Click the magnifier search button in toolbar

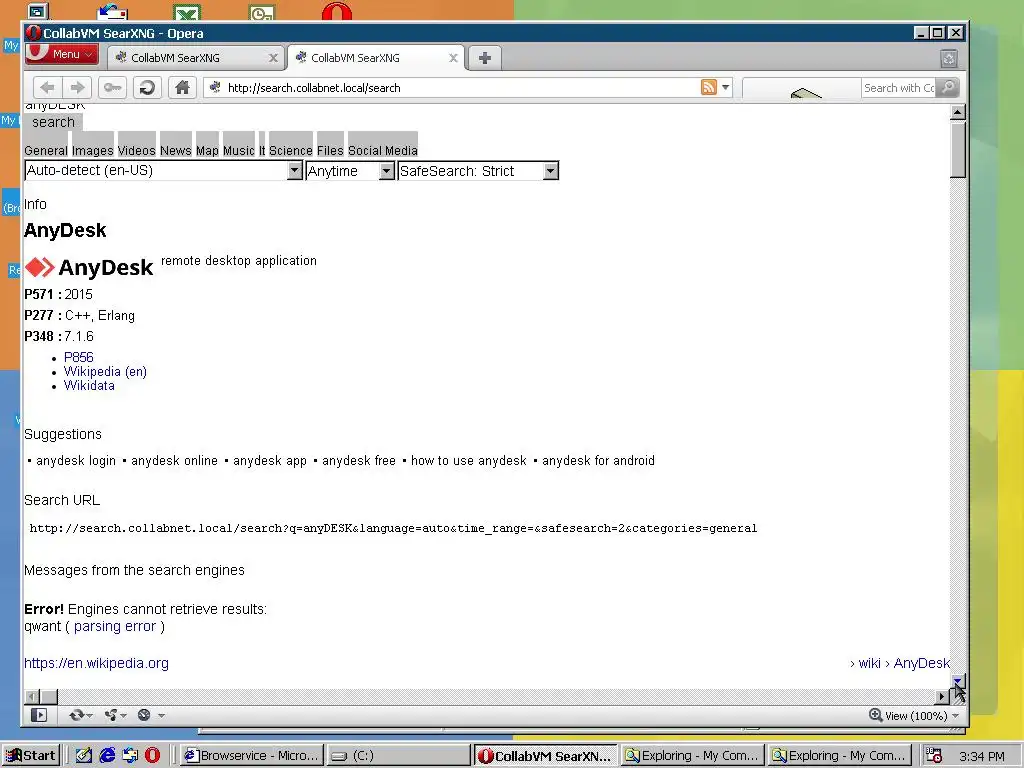click(x=948, y=88)
